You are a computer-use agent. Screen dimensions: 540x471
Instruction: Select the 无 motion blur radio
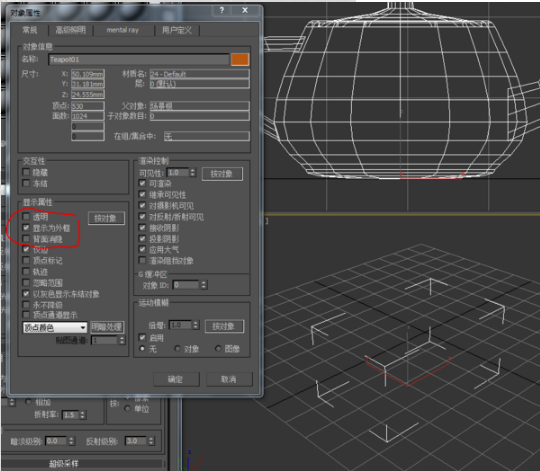[x=142, y=349]
